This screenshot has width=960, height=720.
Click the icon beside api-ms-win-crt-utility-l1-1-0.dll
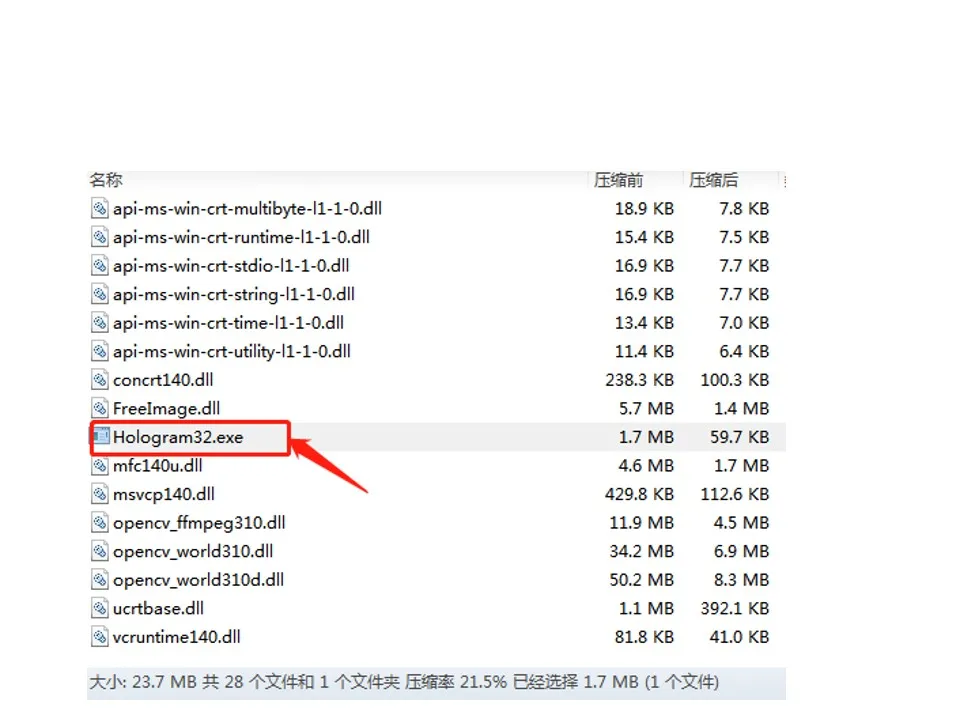(100, 351)
